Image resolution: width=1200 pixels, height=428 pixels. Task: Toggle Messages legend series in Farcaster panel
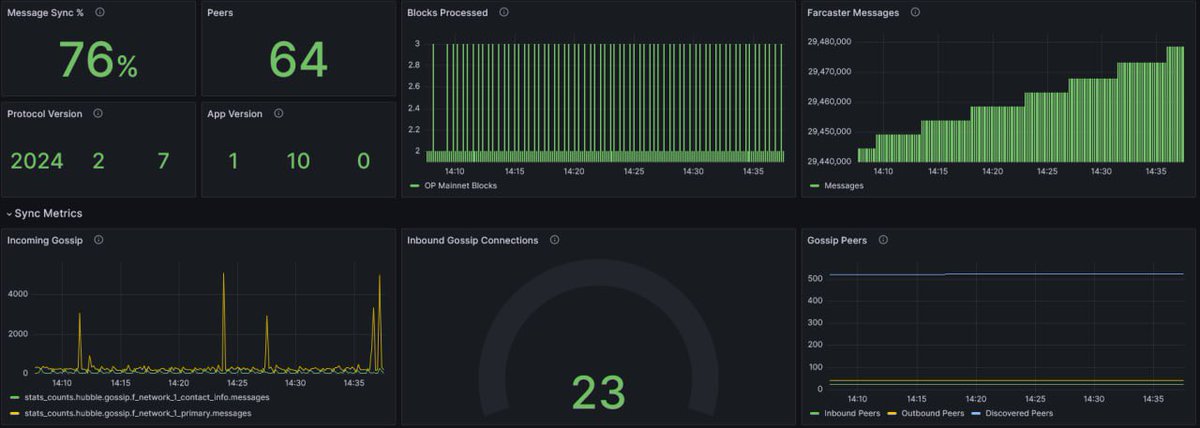(x=844, y=185)
